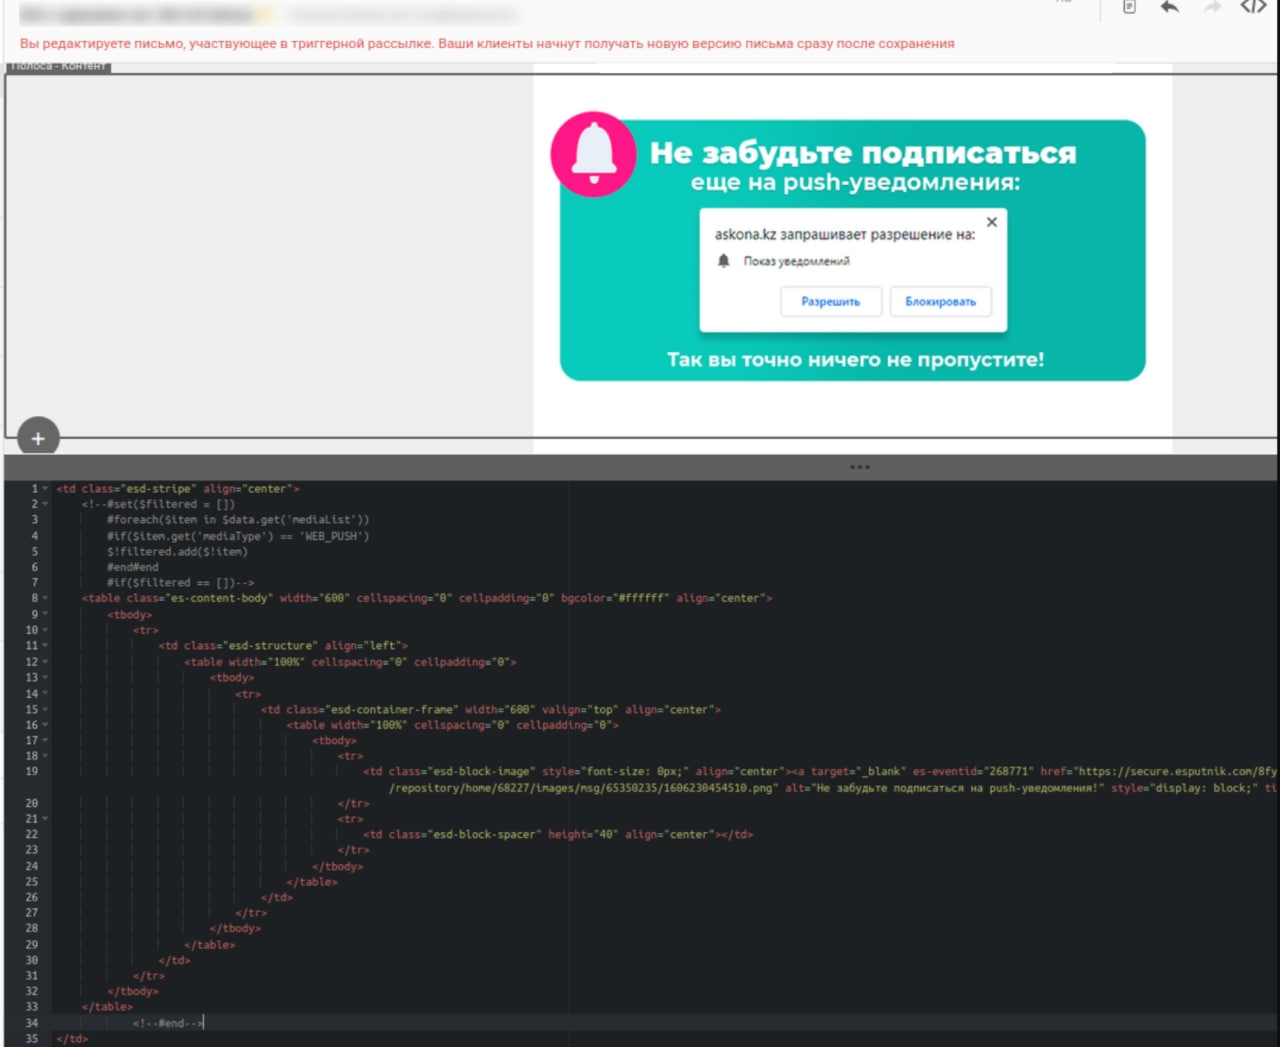Image resolution: width=1280 pixels, height=1047 pixels.
Task: Fold the table on line 12
Action: click(45, 662)
